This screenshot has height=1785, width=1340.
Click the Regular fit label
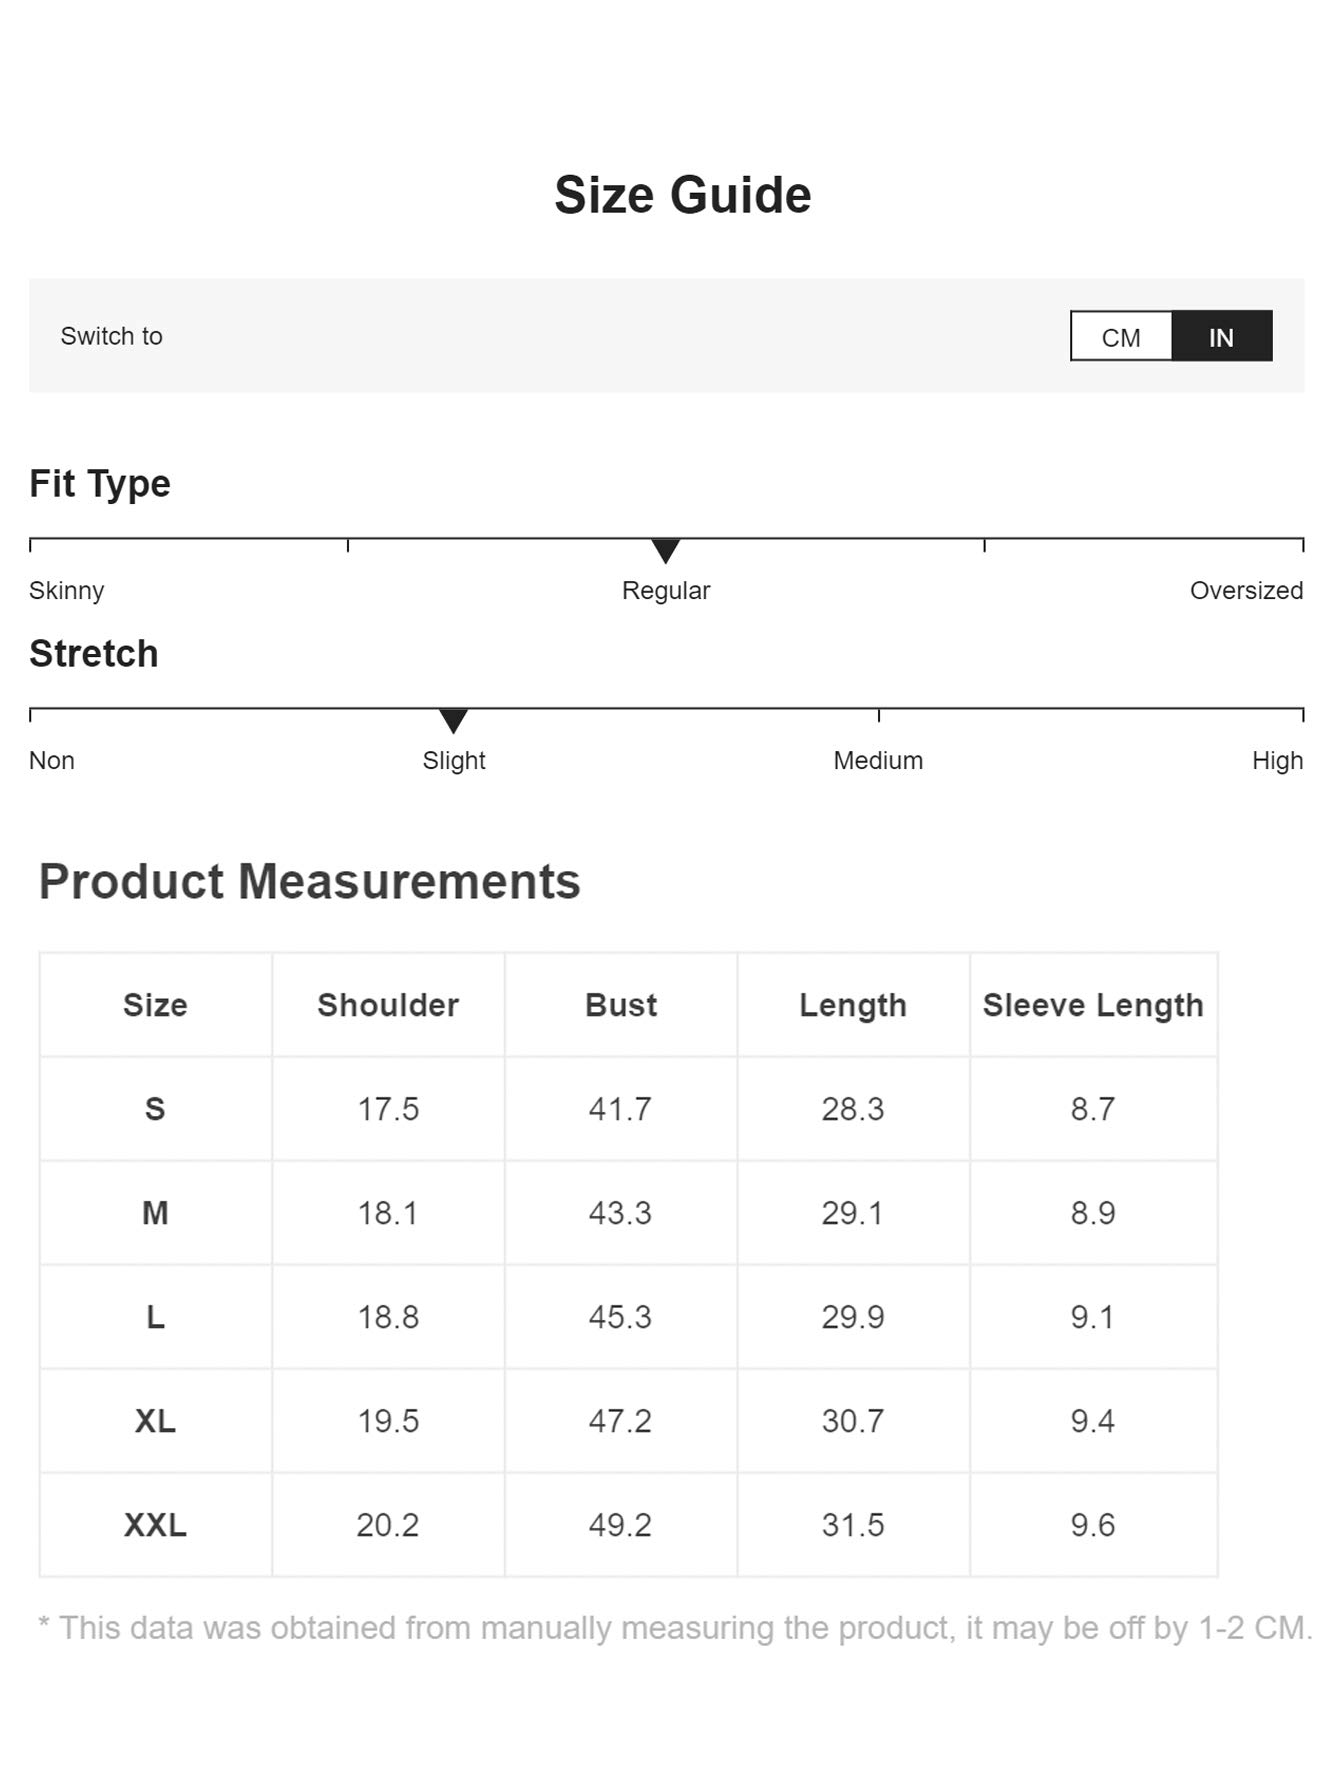click(665, 590)
